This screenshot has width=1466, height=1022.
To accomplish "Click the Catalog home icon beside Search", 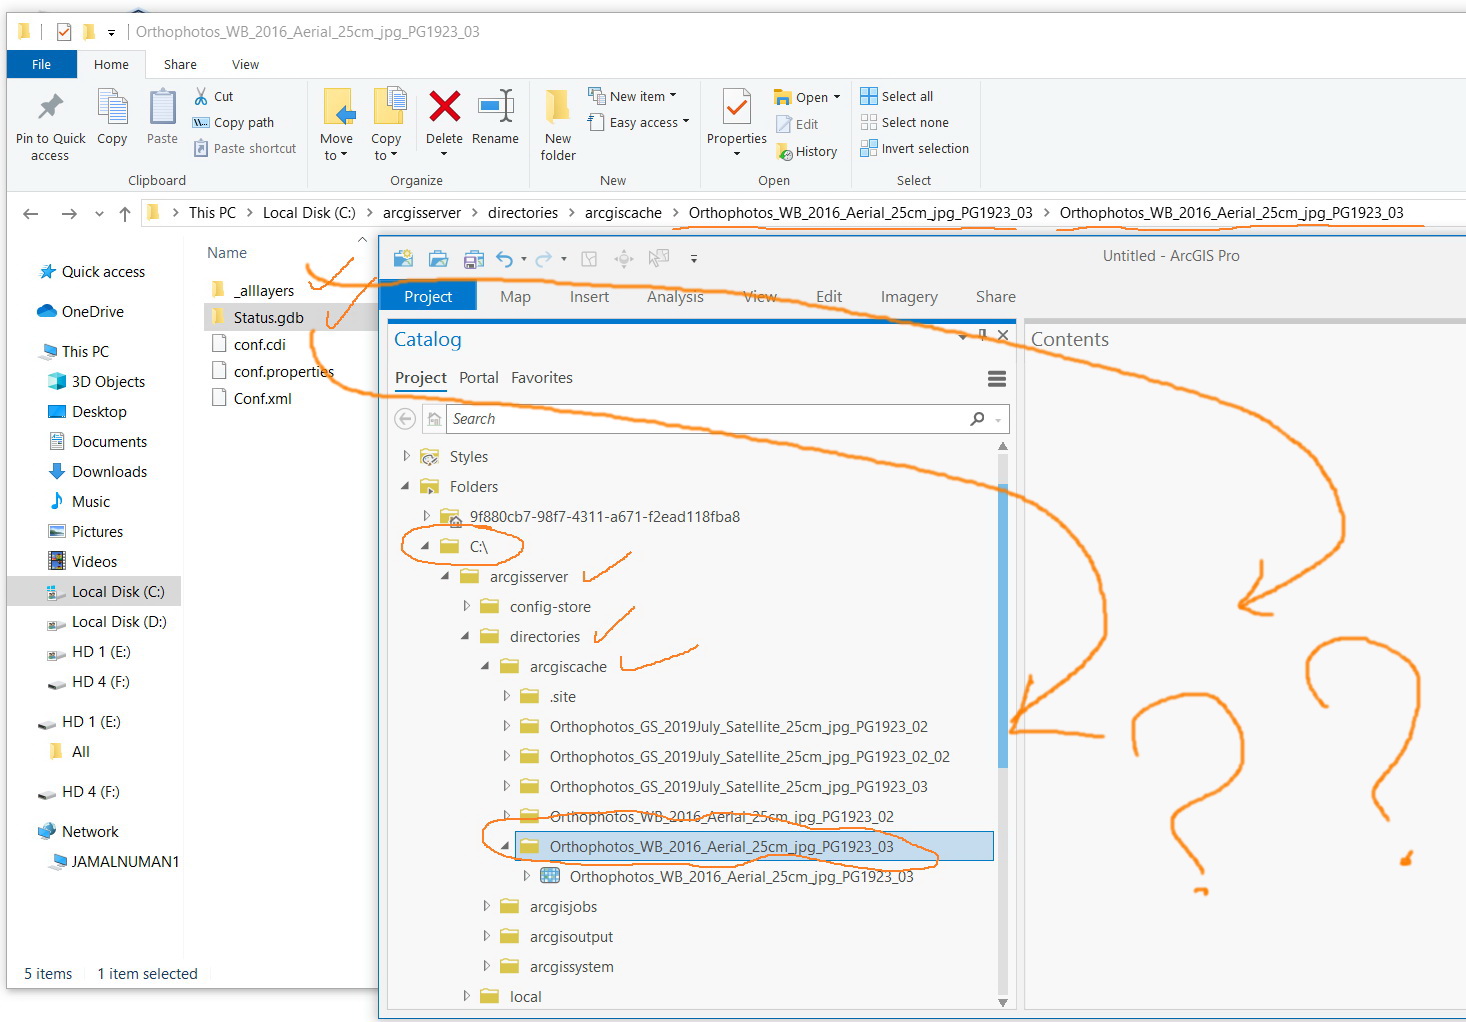I will pyautogui.click(x=434, y=419).
